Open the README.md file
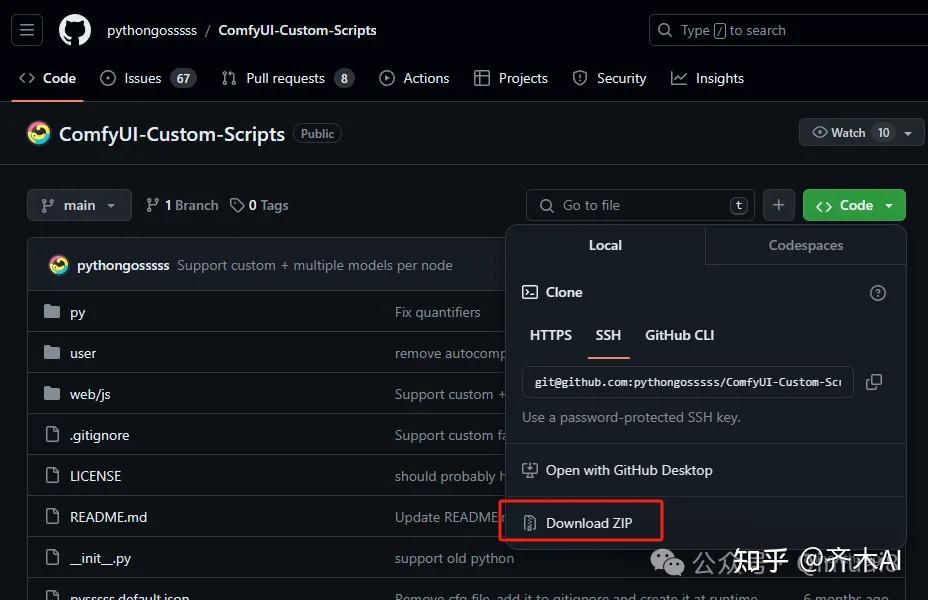This screenshot has height=600, width=928. [108, 517]
